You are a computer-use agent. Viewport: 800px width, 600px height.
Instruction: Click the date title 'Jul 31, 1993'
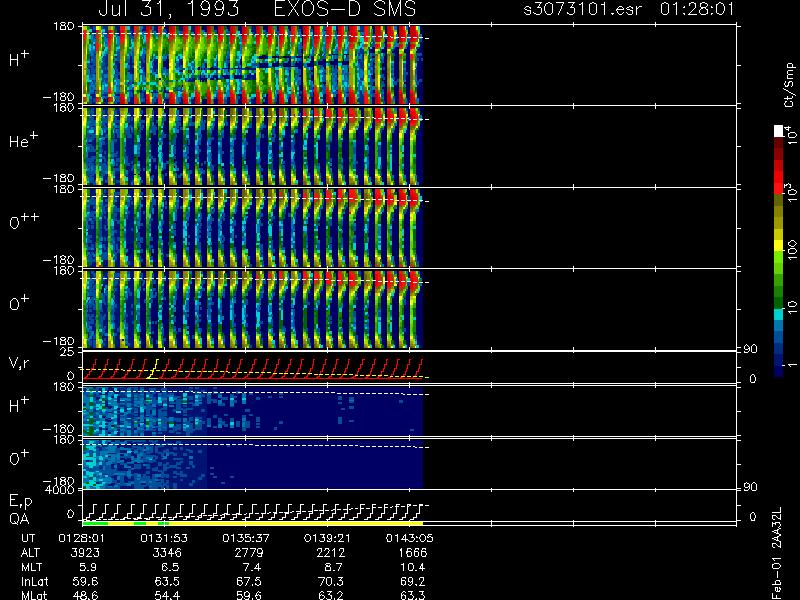[x=168, y=9]
